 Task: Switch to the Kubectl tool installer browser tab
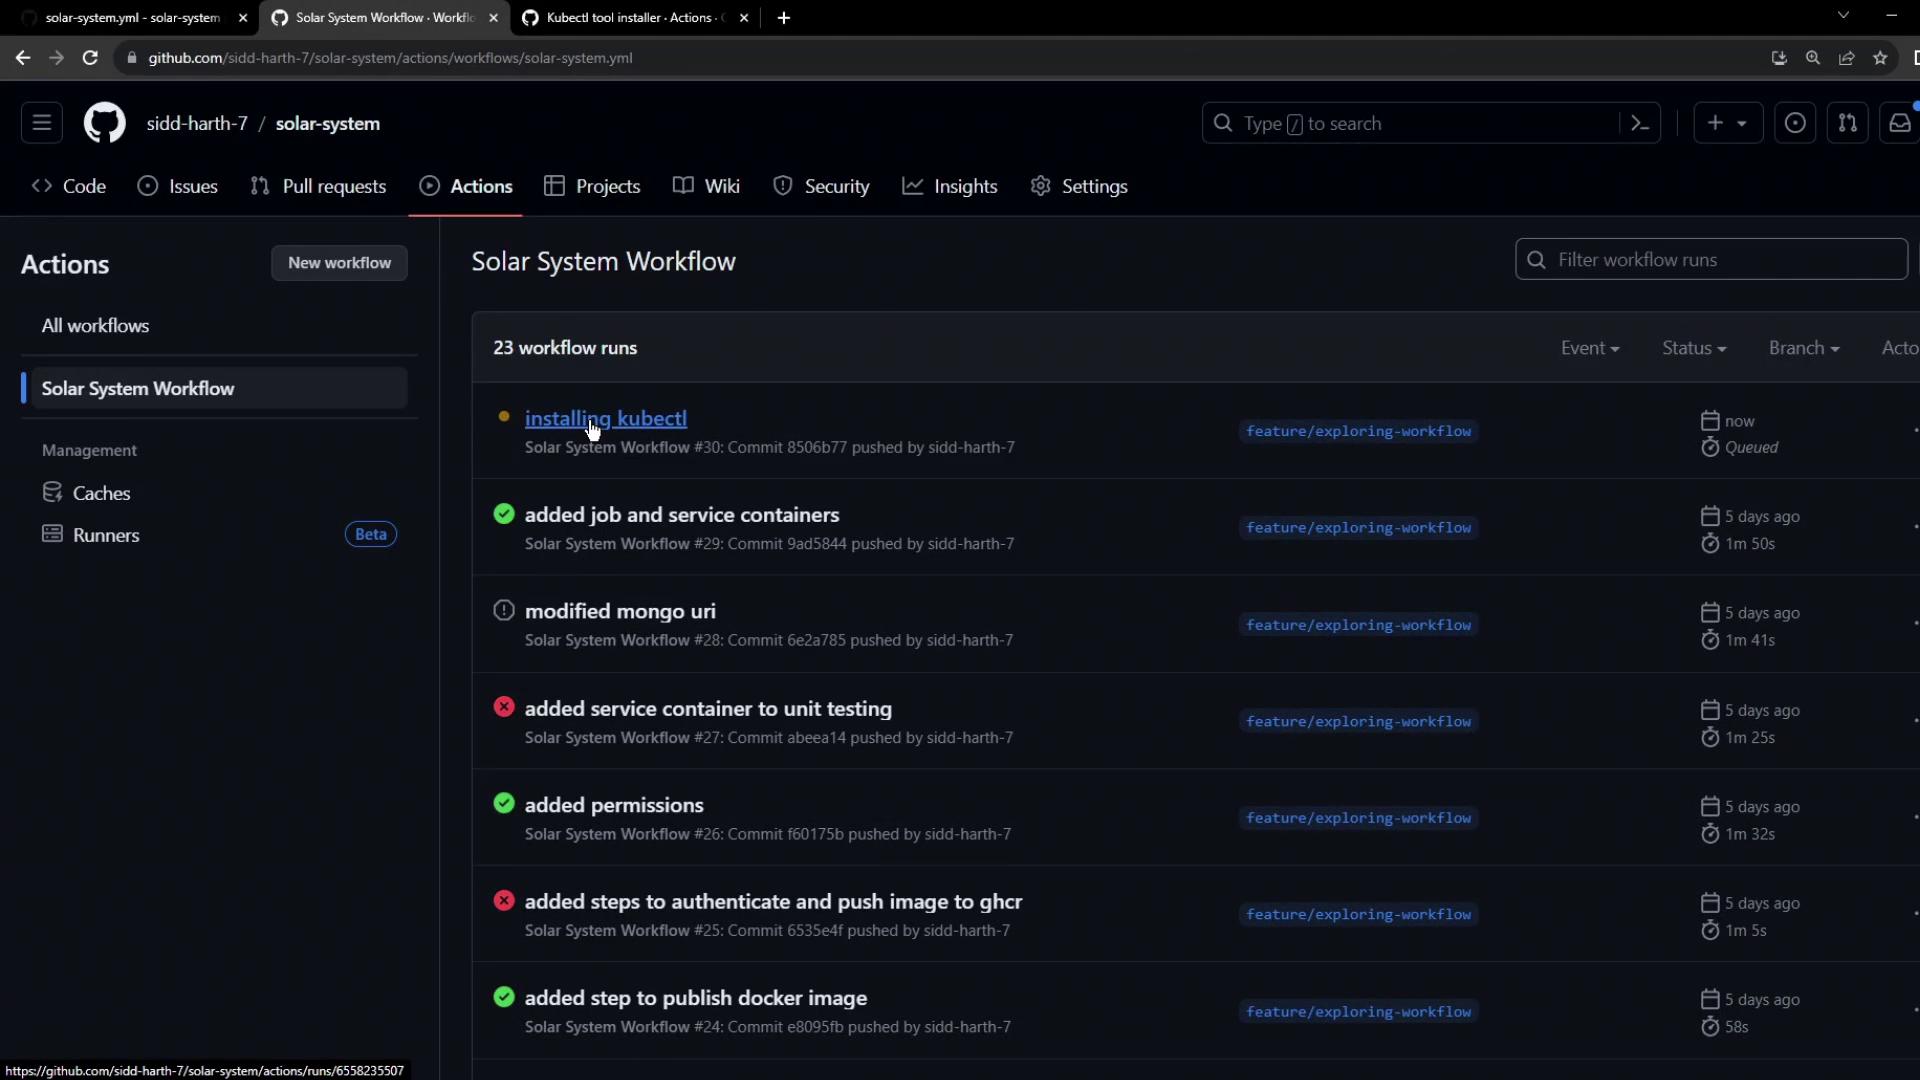tap(632, 18)
